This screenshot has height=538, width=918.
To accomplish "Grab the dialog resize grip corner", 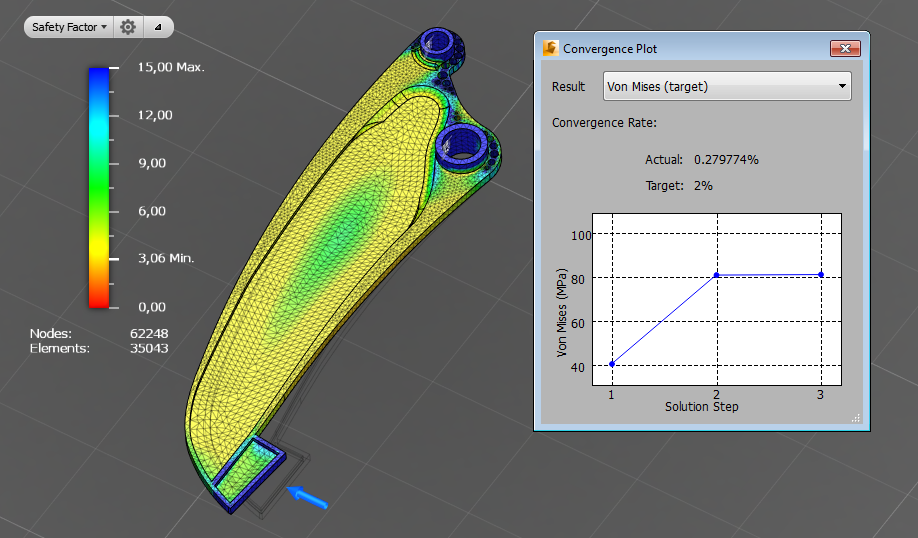I will pos(856,417).
